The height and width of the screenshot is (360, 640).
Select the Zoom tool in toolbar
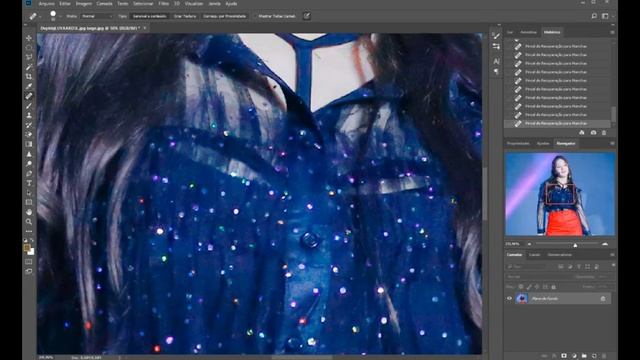click(29, 222)
